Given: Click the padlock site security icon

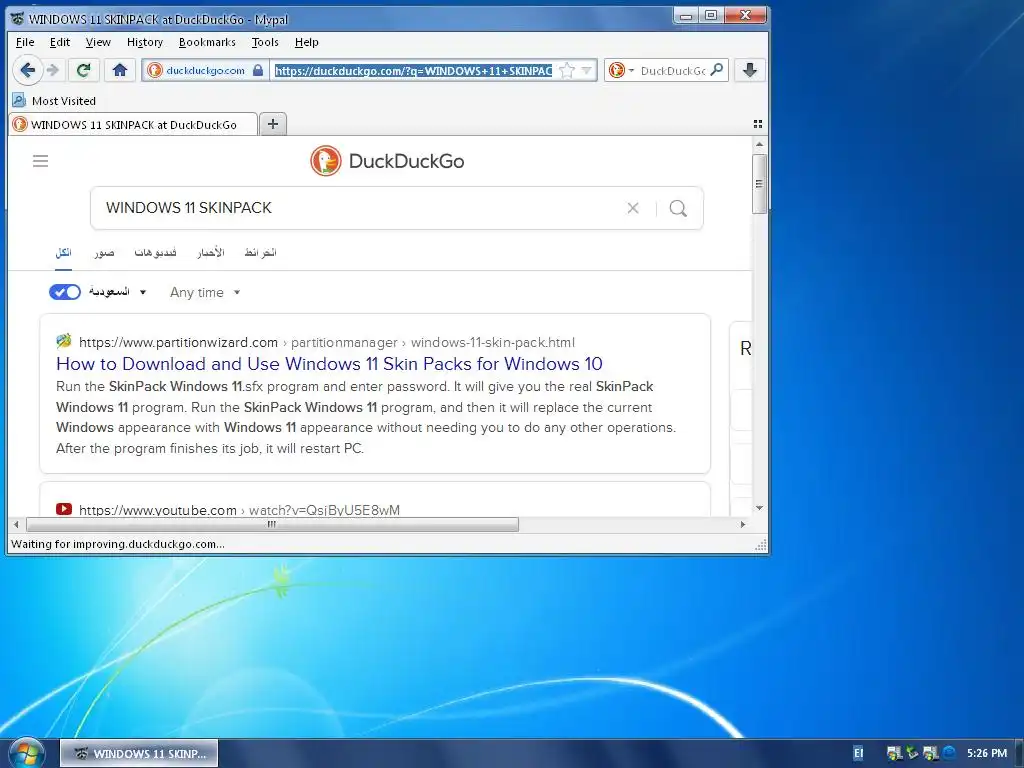Looking at the screenshot, I should coord(258,70).
